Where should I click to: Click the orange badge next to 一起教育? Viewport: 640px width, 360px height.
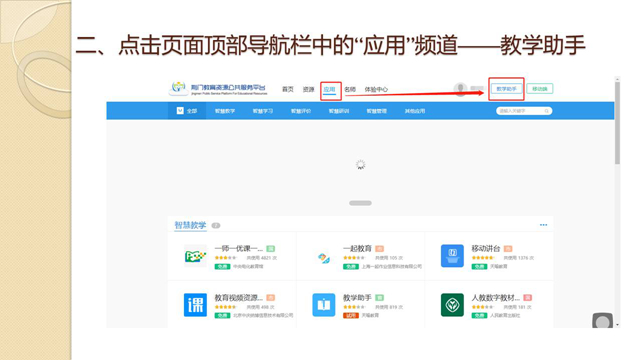380,249
